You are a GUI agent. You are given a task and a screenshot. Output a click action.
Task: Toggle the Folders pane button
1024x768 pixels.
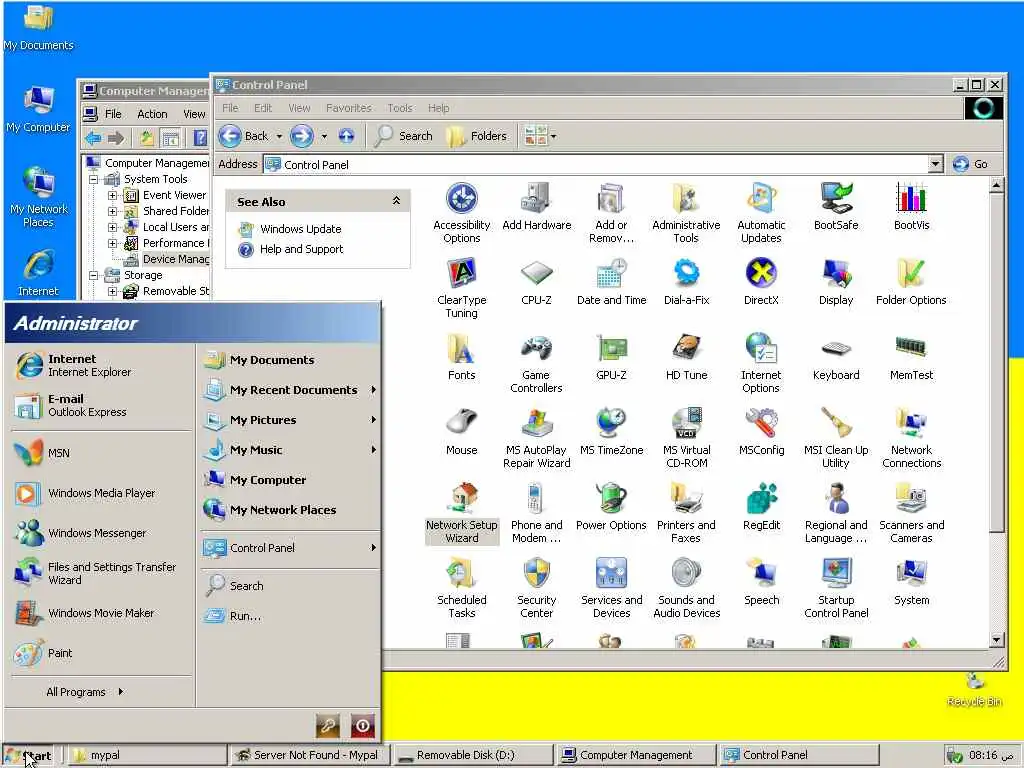point(476,136)
